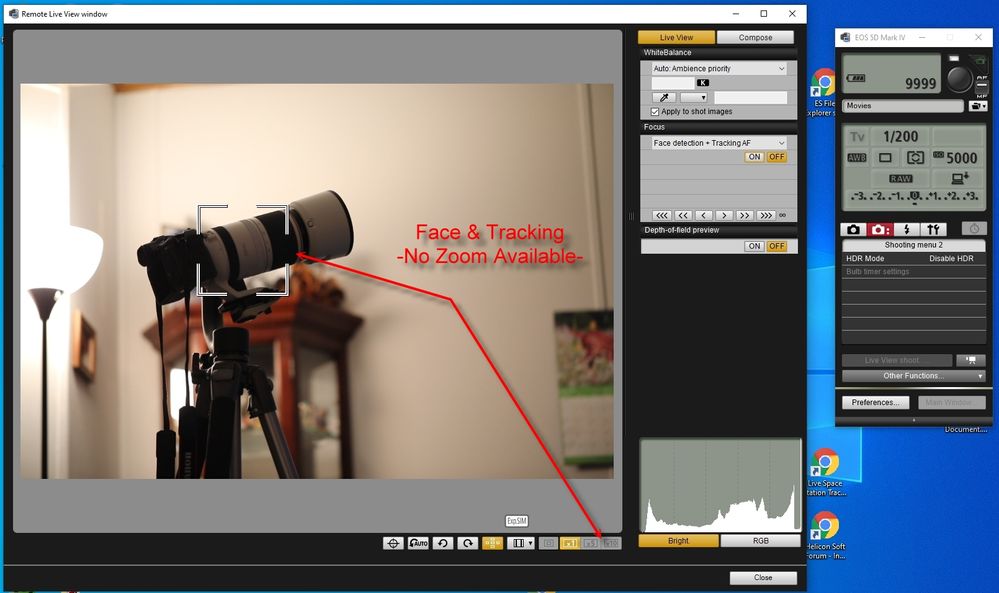Click the white balance eyedropper tool
Screen dimensions: 999x593
click(x=662, y=98)
